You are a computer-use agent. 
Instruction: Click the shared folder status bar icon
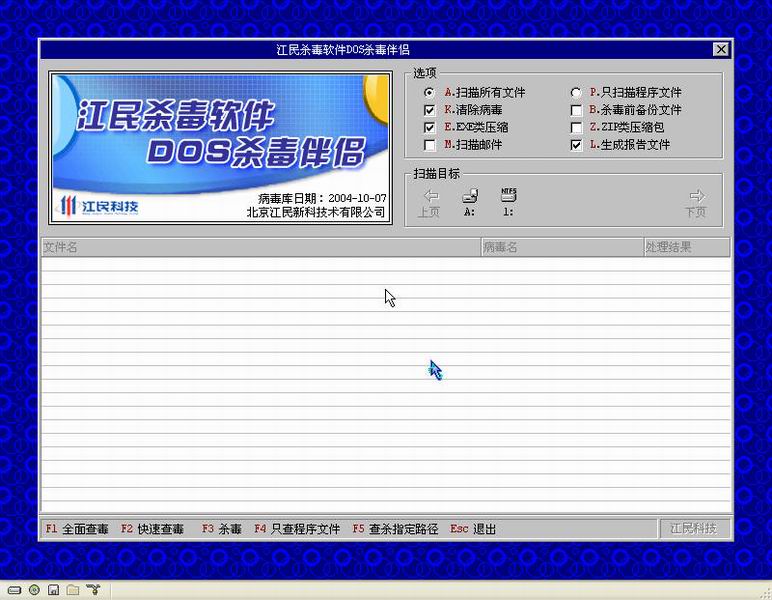point(73,590)
